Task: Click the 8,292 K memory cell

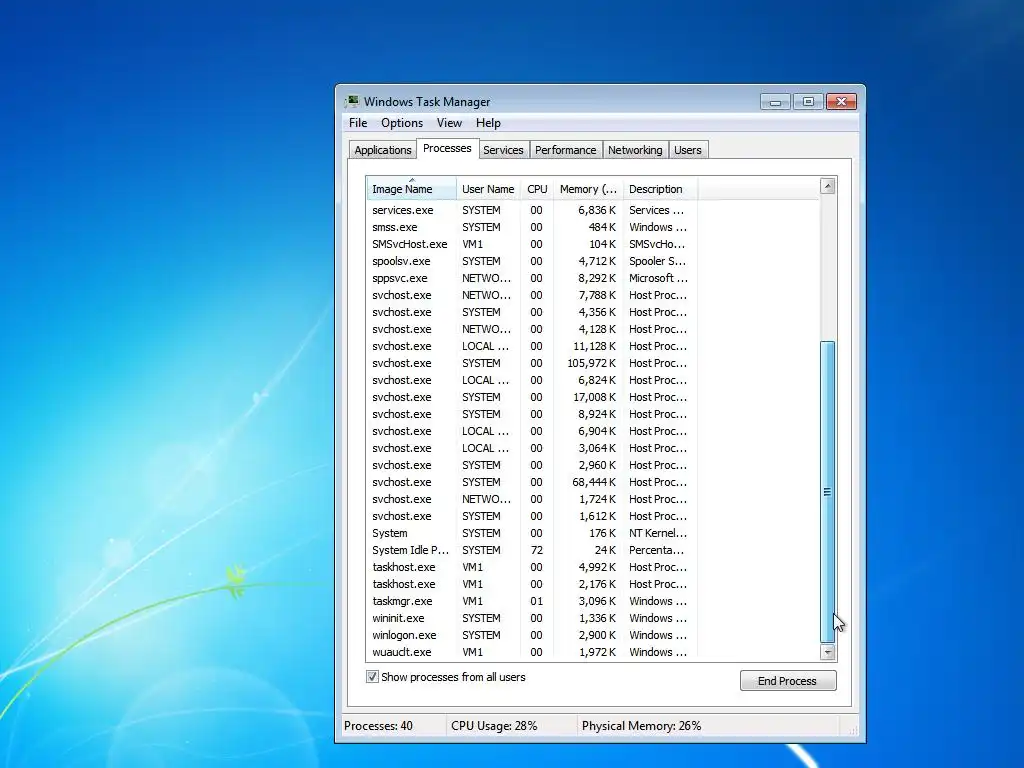Action: click(x=597, y=278)
